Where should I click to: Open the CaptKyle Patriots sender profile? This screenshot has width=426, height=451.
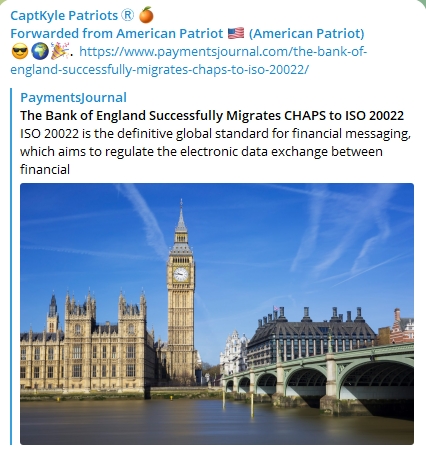tap(72, 15)
